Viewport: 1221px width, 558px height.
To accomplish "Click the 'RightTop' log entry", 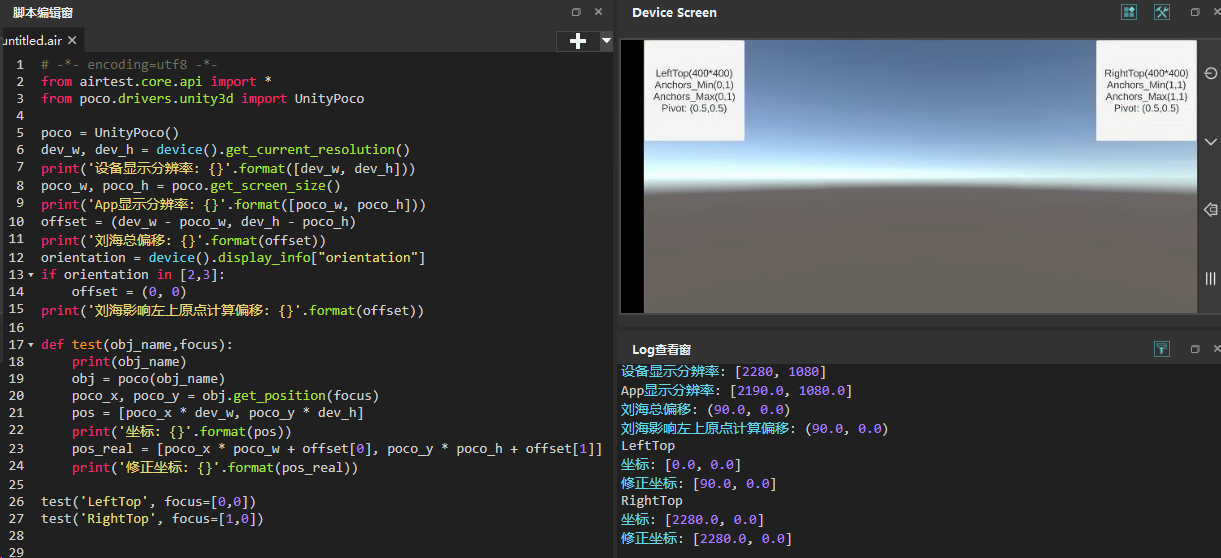I will pyautogui.click(x=652, y=501).
